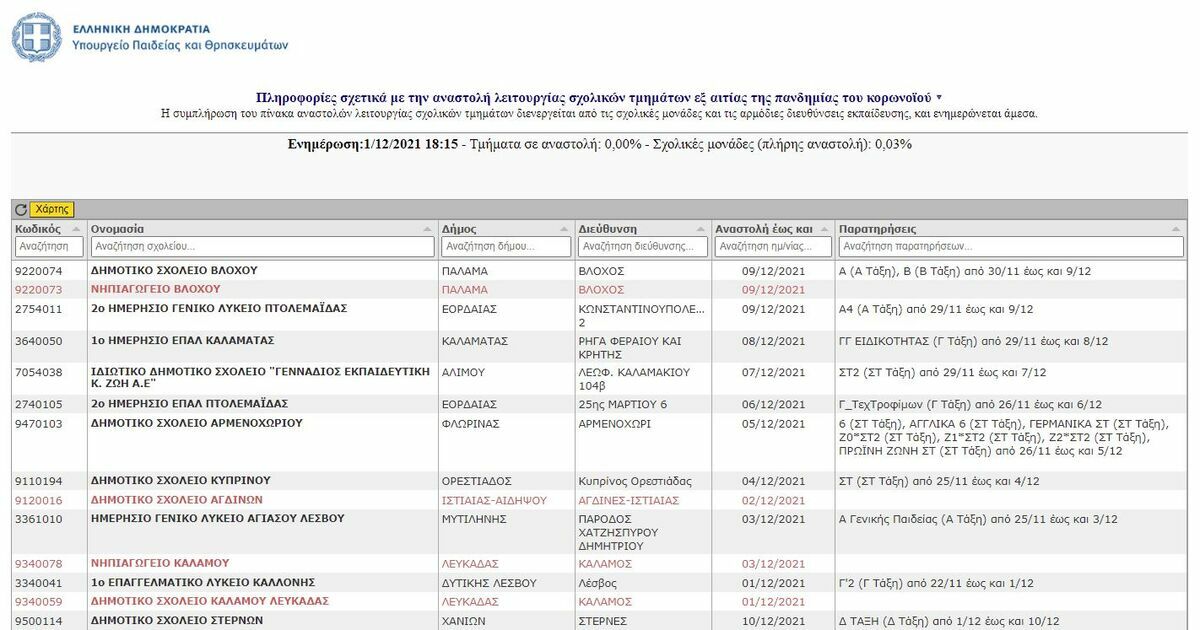
Task: Focus the suspension date search field
Action: coord(773,246)
